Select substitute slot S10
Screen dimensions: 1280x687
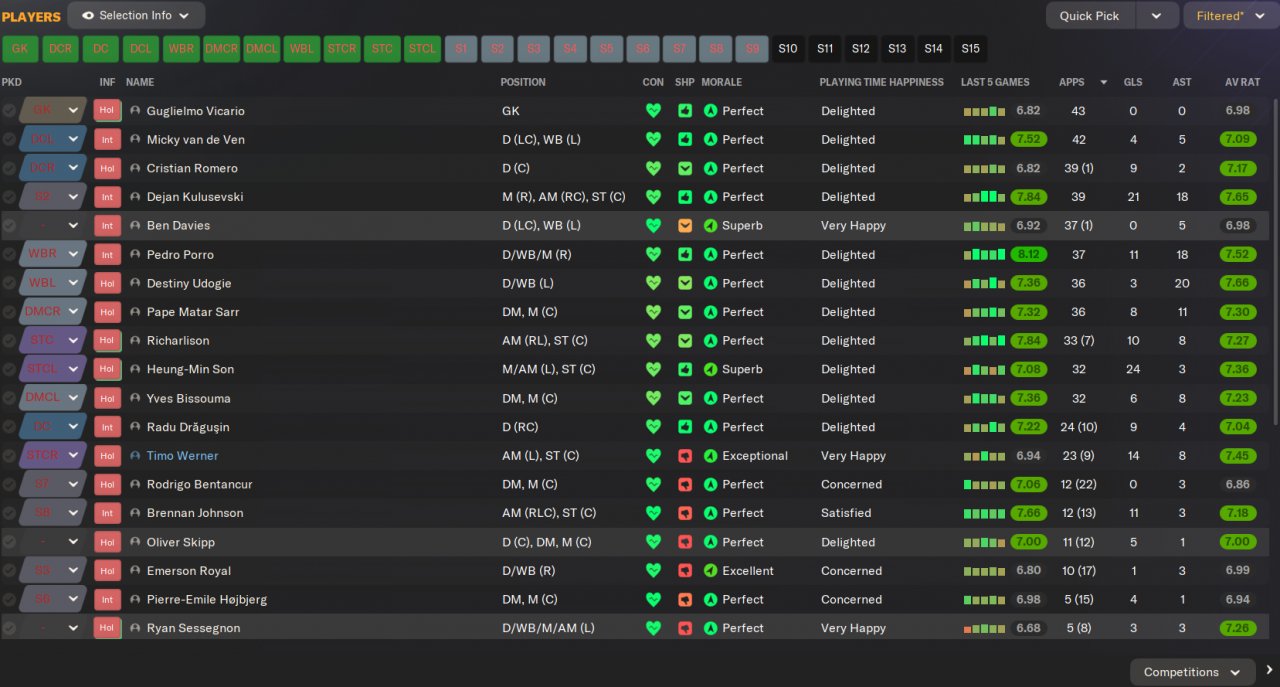788,49
